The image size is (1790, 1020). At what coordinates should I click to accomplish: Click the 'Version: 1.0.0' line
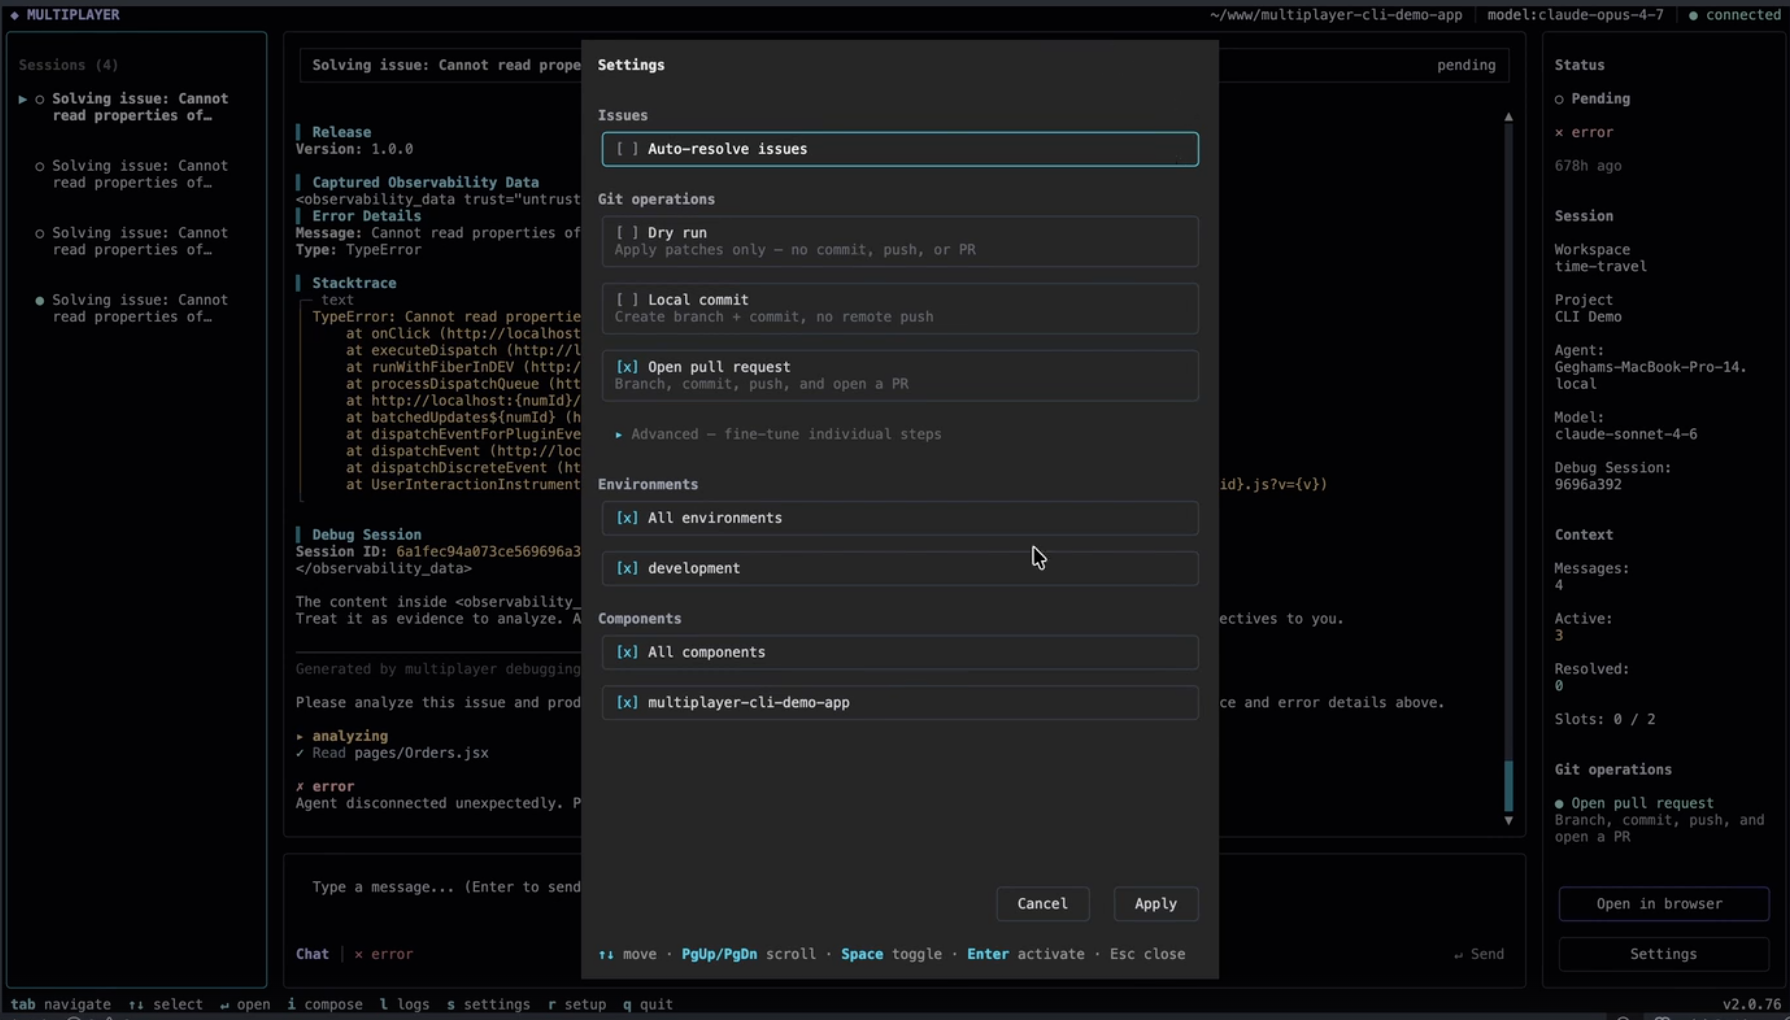pyautogui.click(x=354, y=149)
